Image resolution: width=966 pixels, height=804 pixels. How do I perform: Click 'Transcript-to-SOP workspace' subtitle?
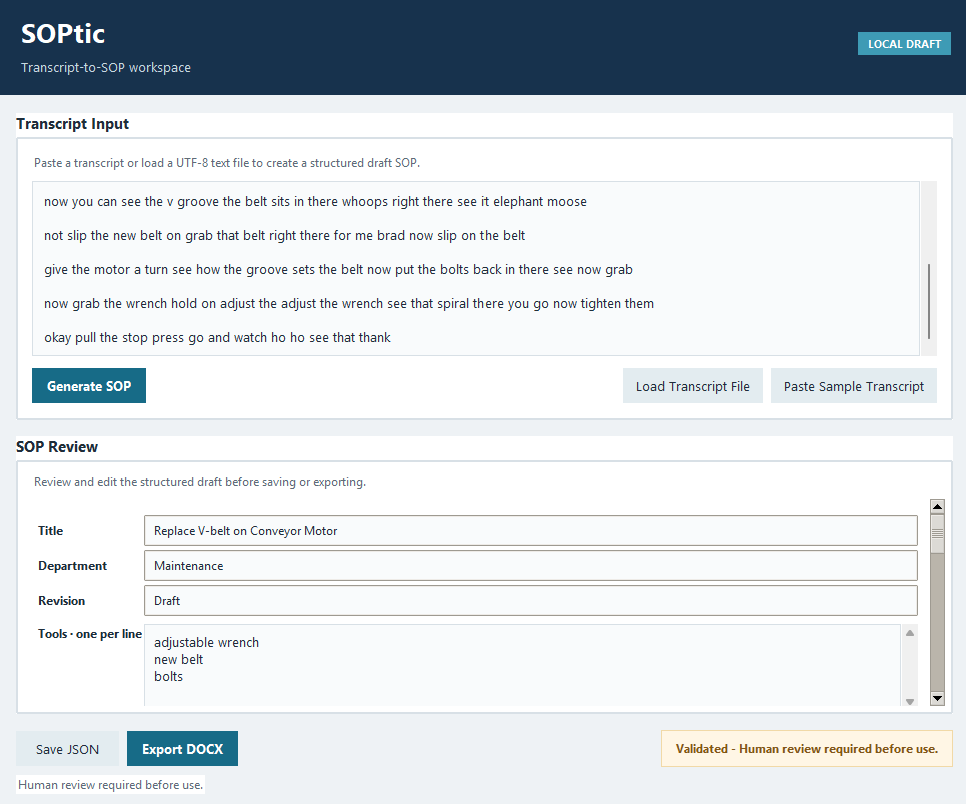click(106, 67)
